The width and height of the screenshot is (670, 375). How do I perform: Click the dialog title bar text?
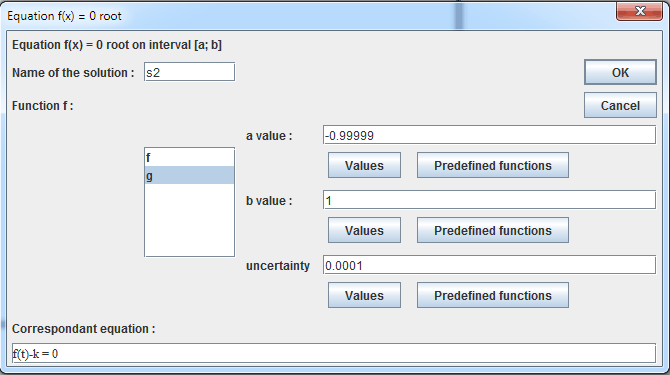point(64,16)
